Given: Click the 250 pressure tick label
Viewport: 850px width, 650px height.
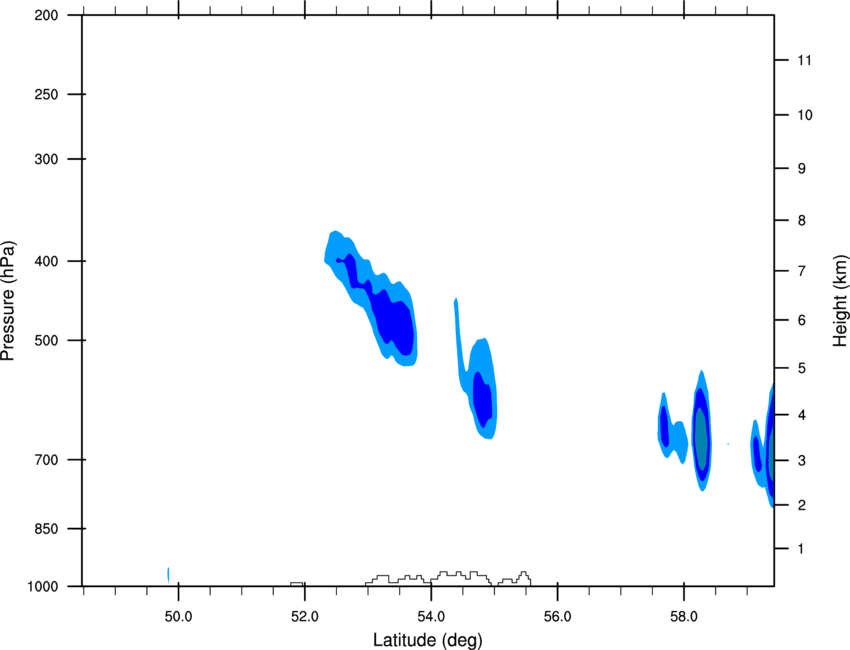Looking at the screenshot, I should (46, 94).
